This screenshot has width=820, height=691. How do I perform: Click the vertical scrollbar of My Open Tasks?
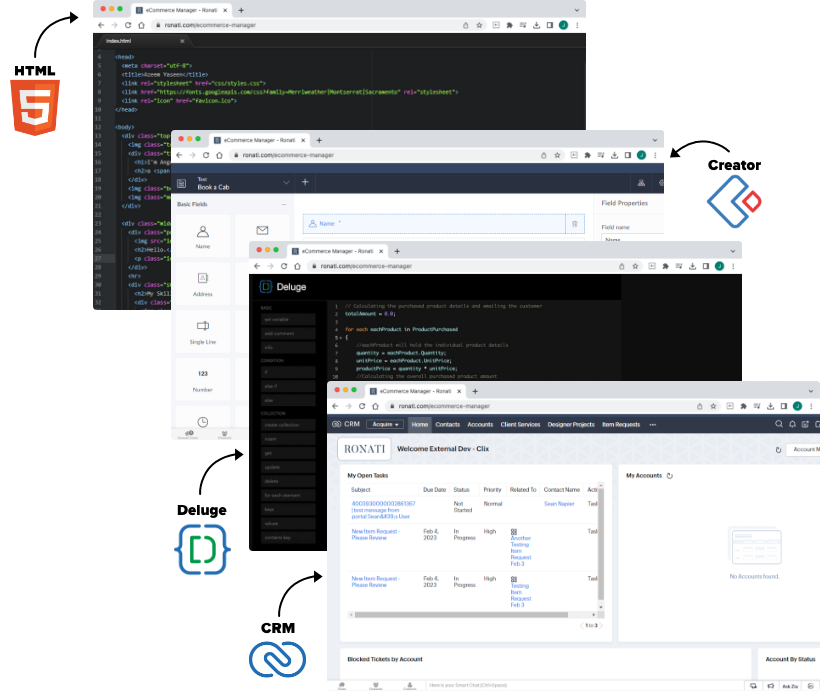pyautogui.click(x=601, y=544)
